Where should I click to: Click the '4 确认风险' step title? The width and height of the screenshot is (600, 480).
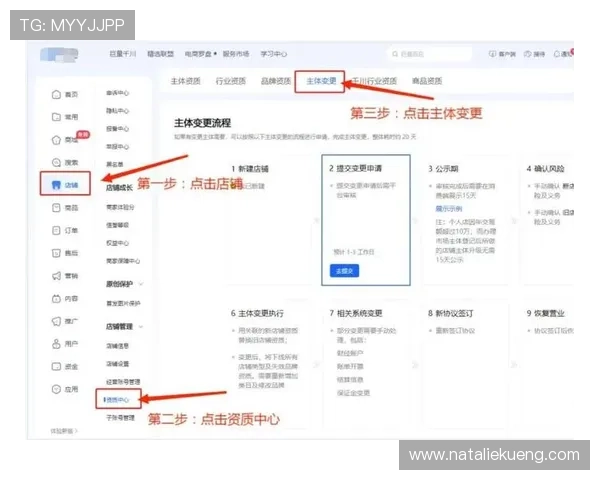pyautogui.click(x=546, y=169)
